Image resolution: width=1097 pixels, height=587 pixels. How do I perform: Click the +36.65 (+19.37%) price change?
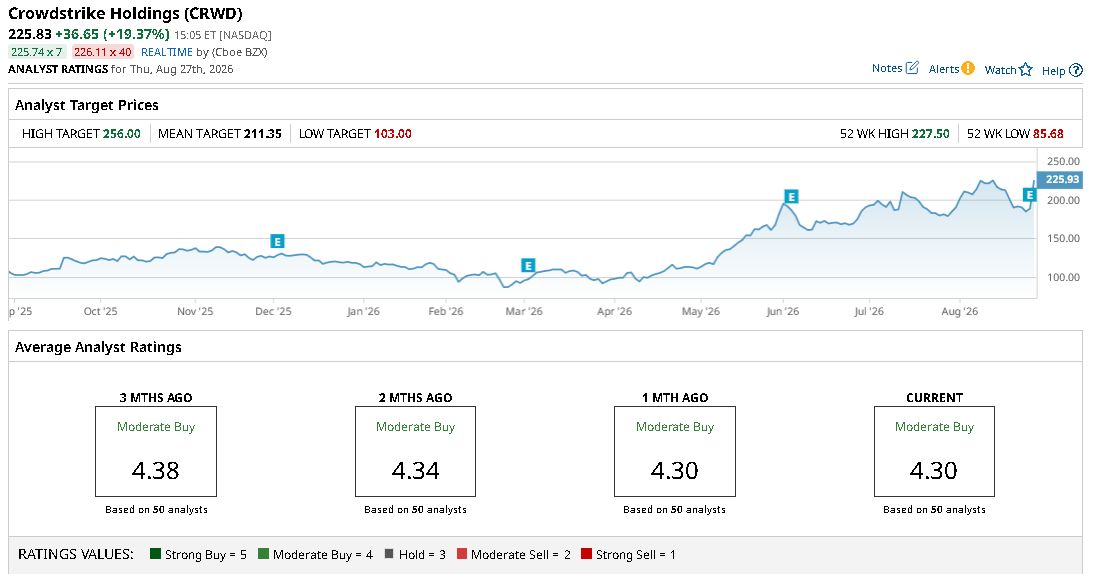point(113,34)
